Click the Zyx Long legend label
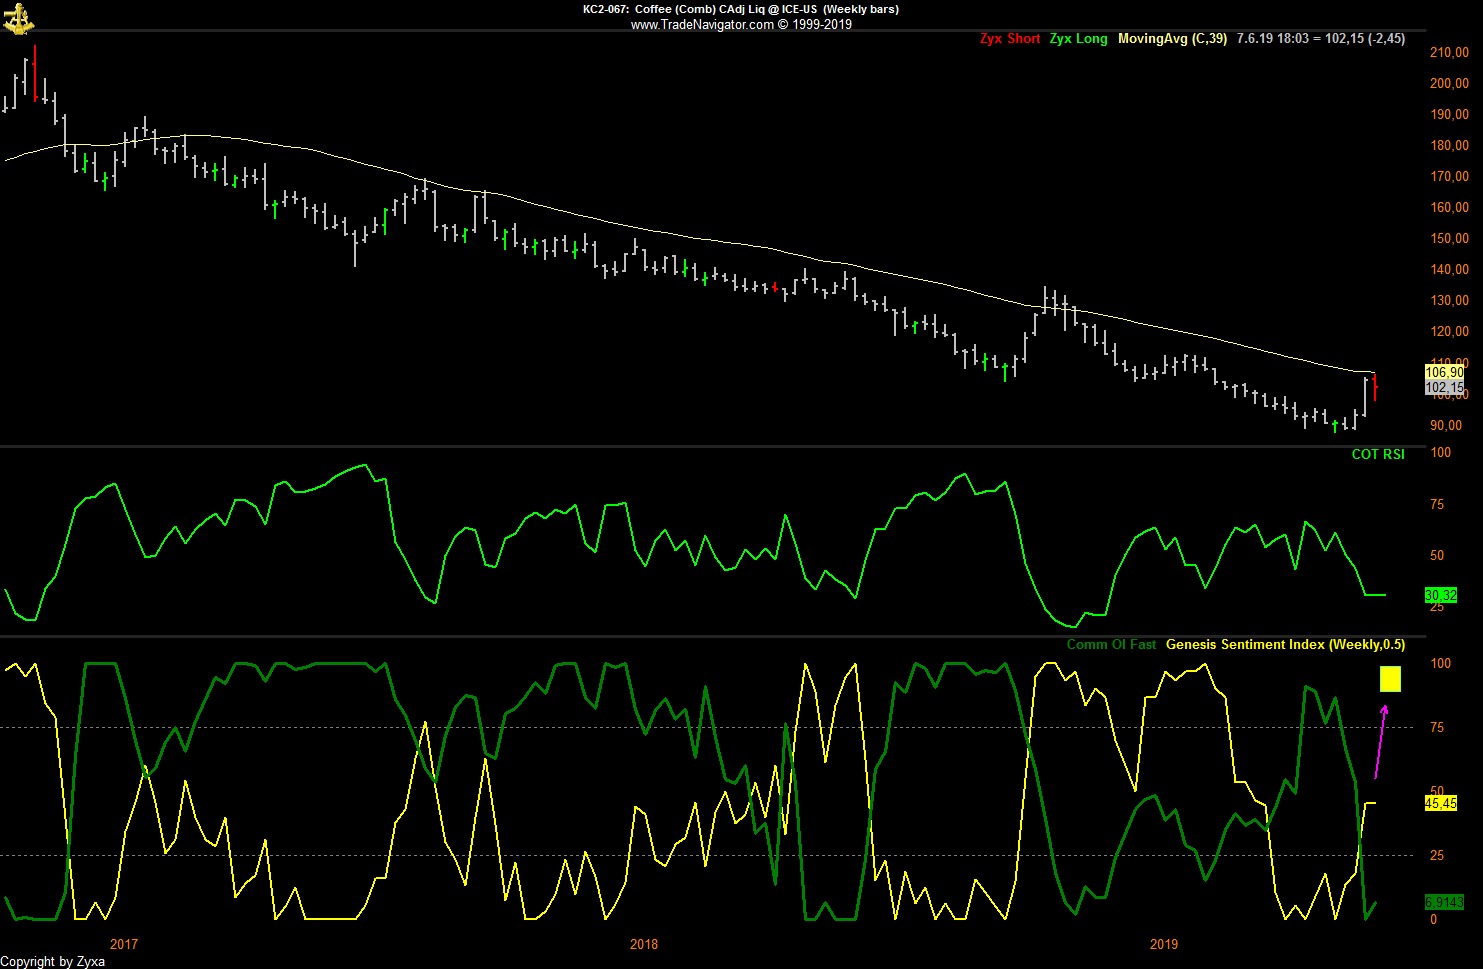Image resolution: width=1483 pixels, height=969 pixels. (1078, 39)
